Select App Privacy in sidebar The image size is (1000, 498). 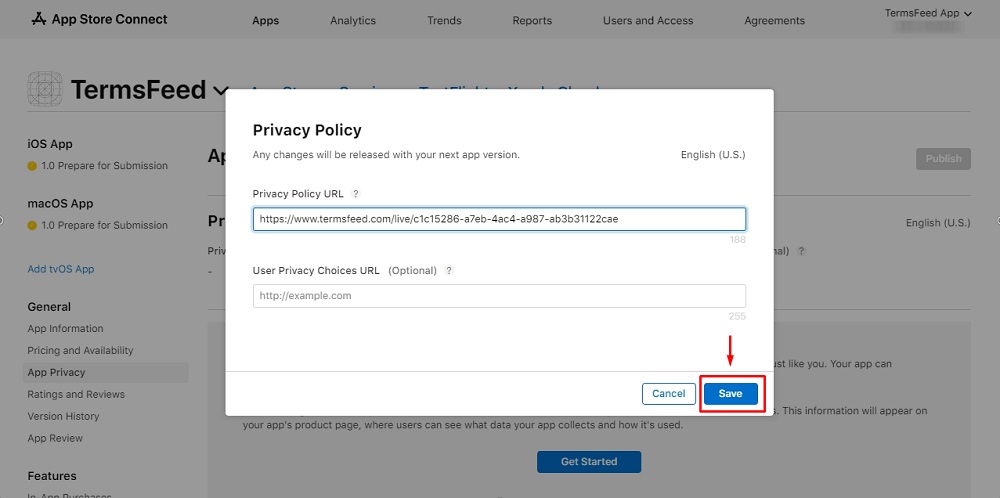(105, 372)
